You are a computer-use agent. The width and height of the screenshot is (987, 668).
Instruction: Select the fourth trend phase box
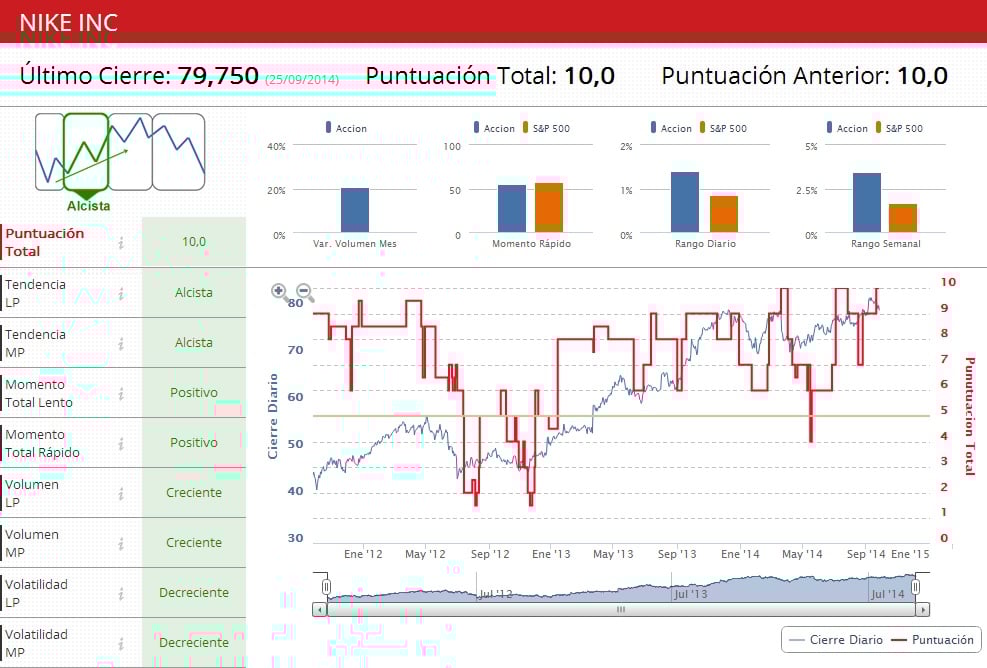[179, 152]
